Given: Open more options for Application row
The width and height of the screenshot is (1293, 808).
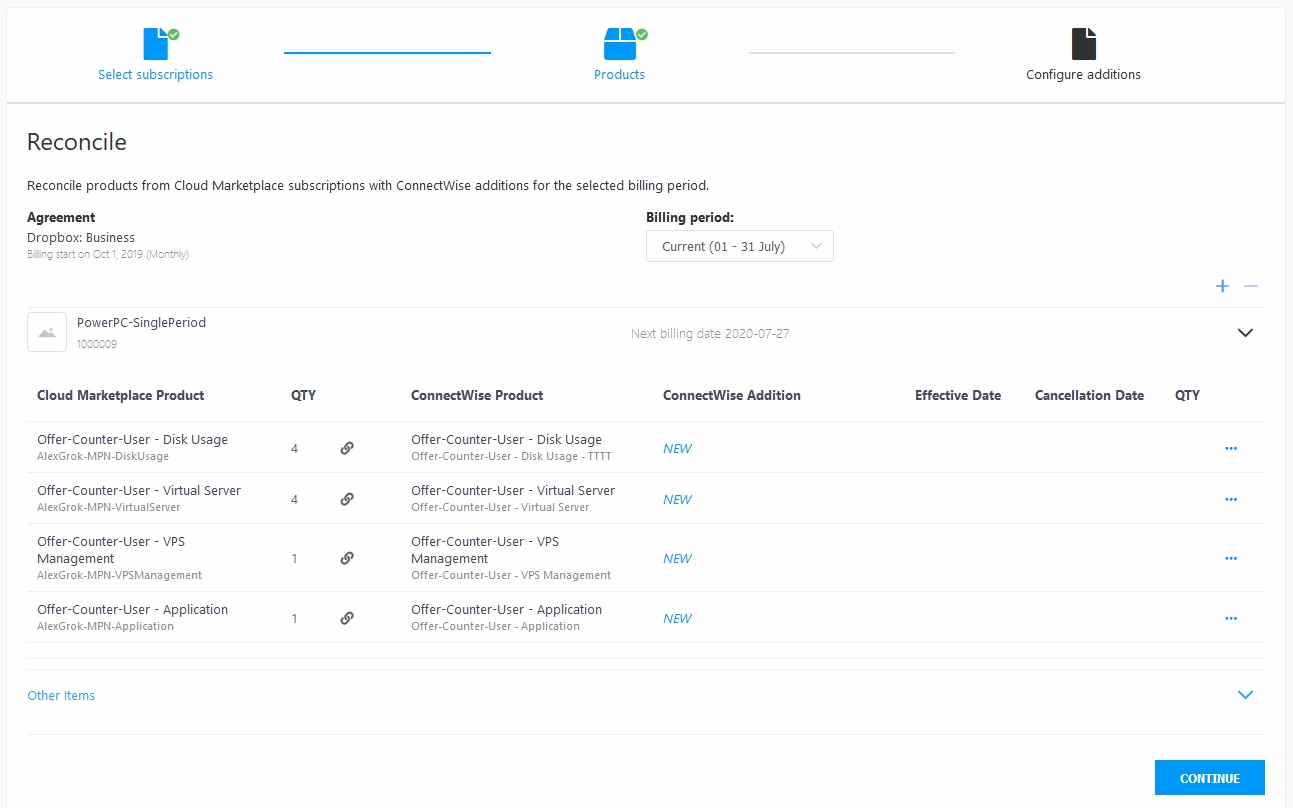Looking at the screenshot, I should pos(1231,618).
